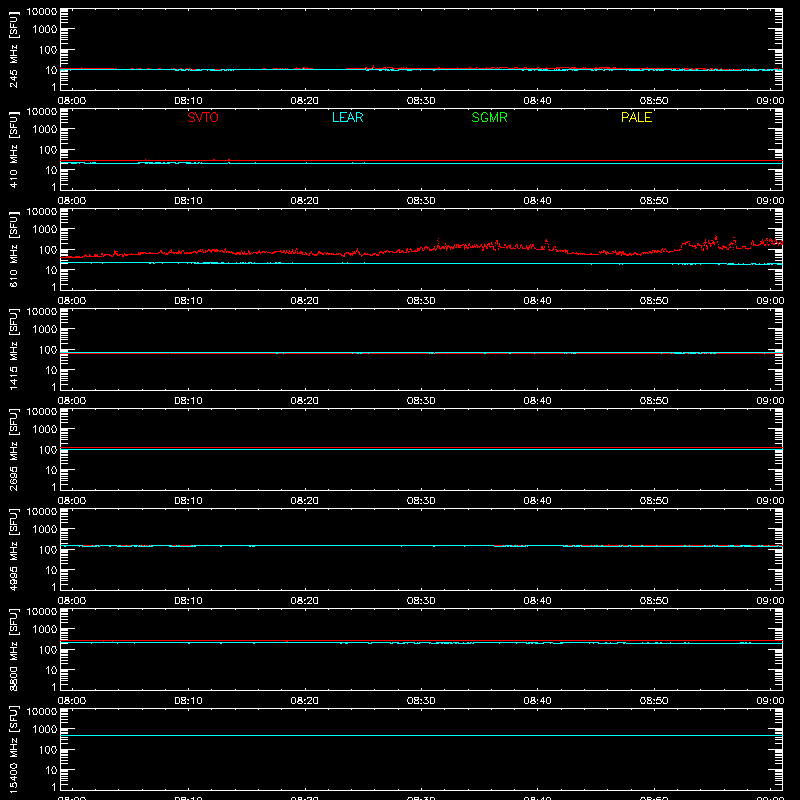Click the red SVTO legend label
This screenshot has height=800, width=800.
pos(203,117)
